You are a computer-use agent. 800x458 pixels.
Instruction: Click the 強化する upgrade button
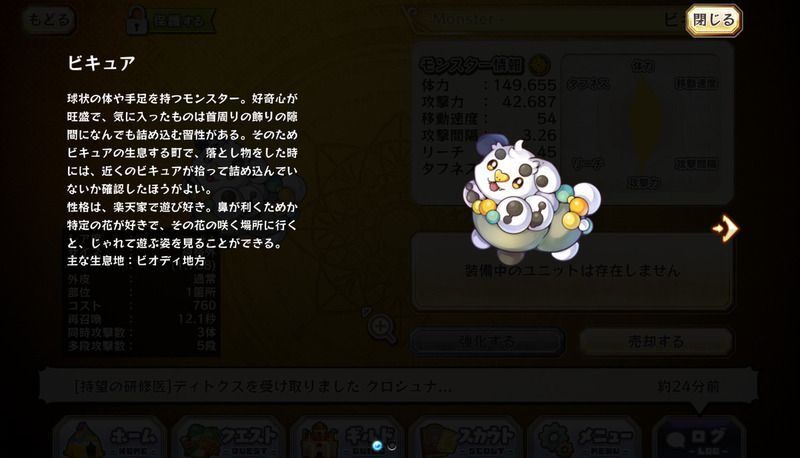(487, 342)
